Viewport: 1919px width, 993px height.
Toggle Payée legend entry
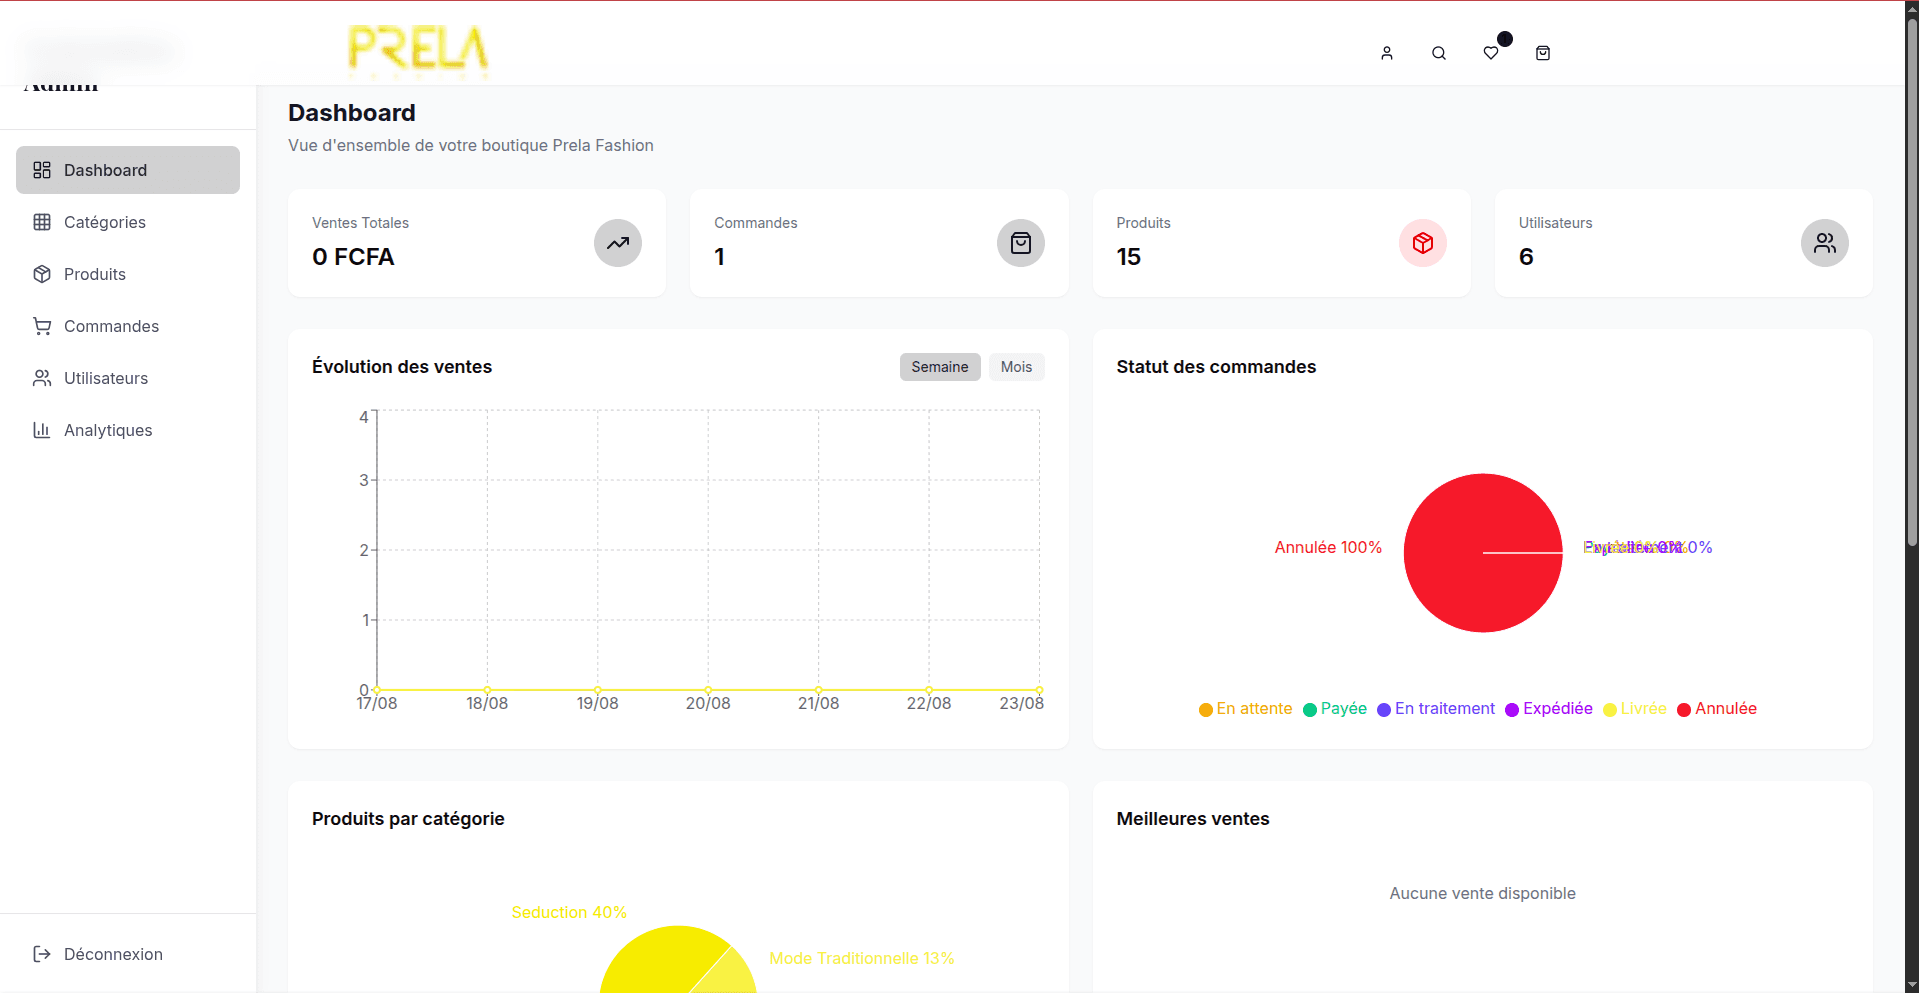click(1334, 709)
